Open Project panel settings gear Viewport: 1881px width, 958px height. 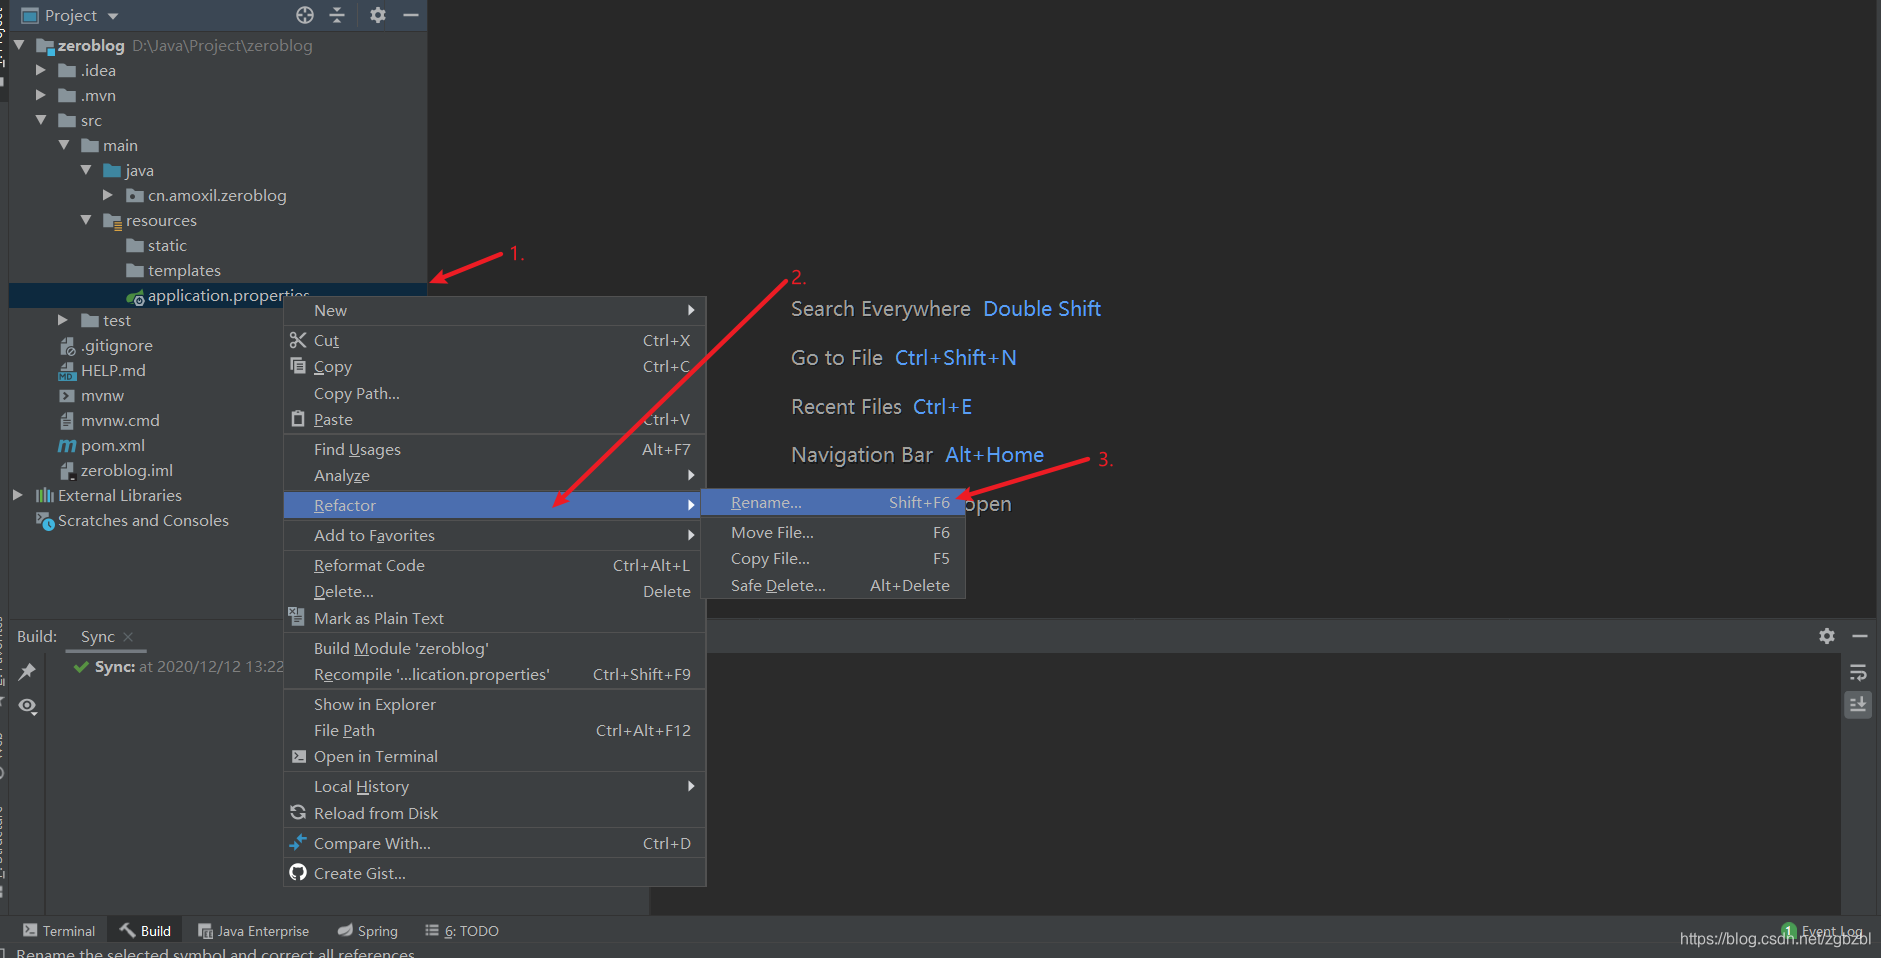pyautogui.click(x=377, y=15)
